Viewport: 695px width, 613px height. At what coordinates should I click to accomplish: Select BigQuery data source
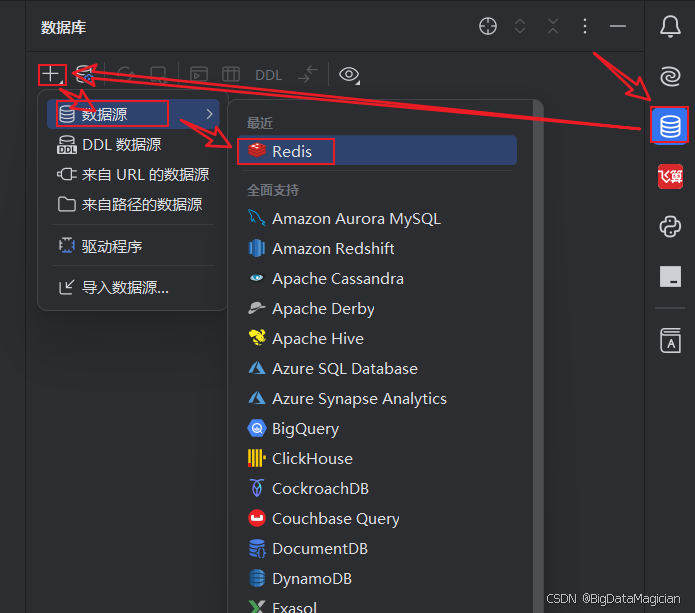click(x=377, y=429)
